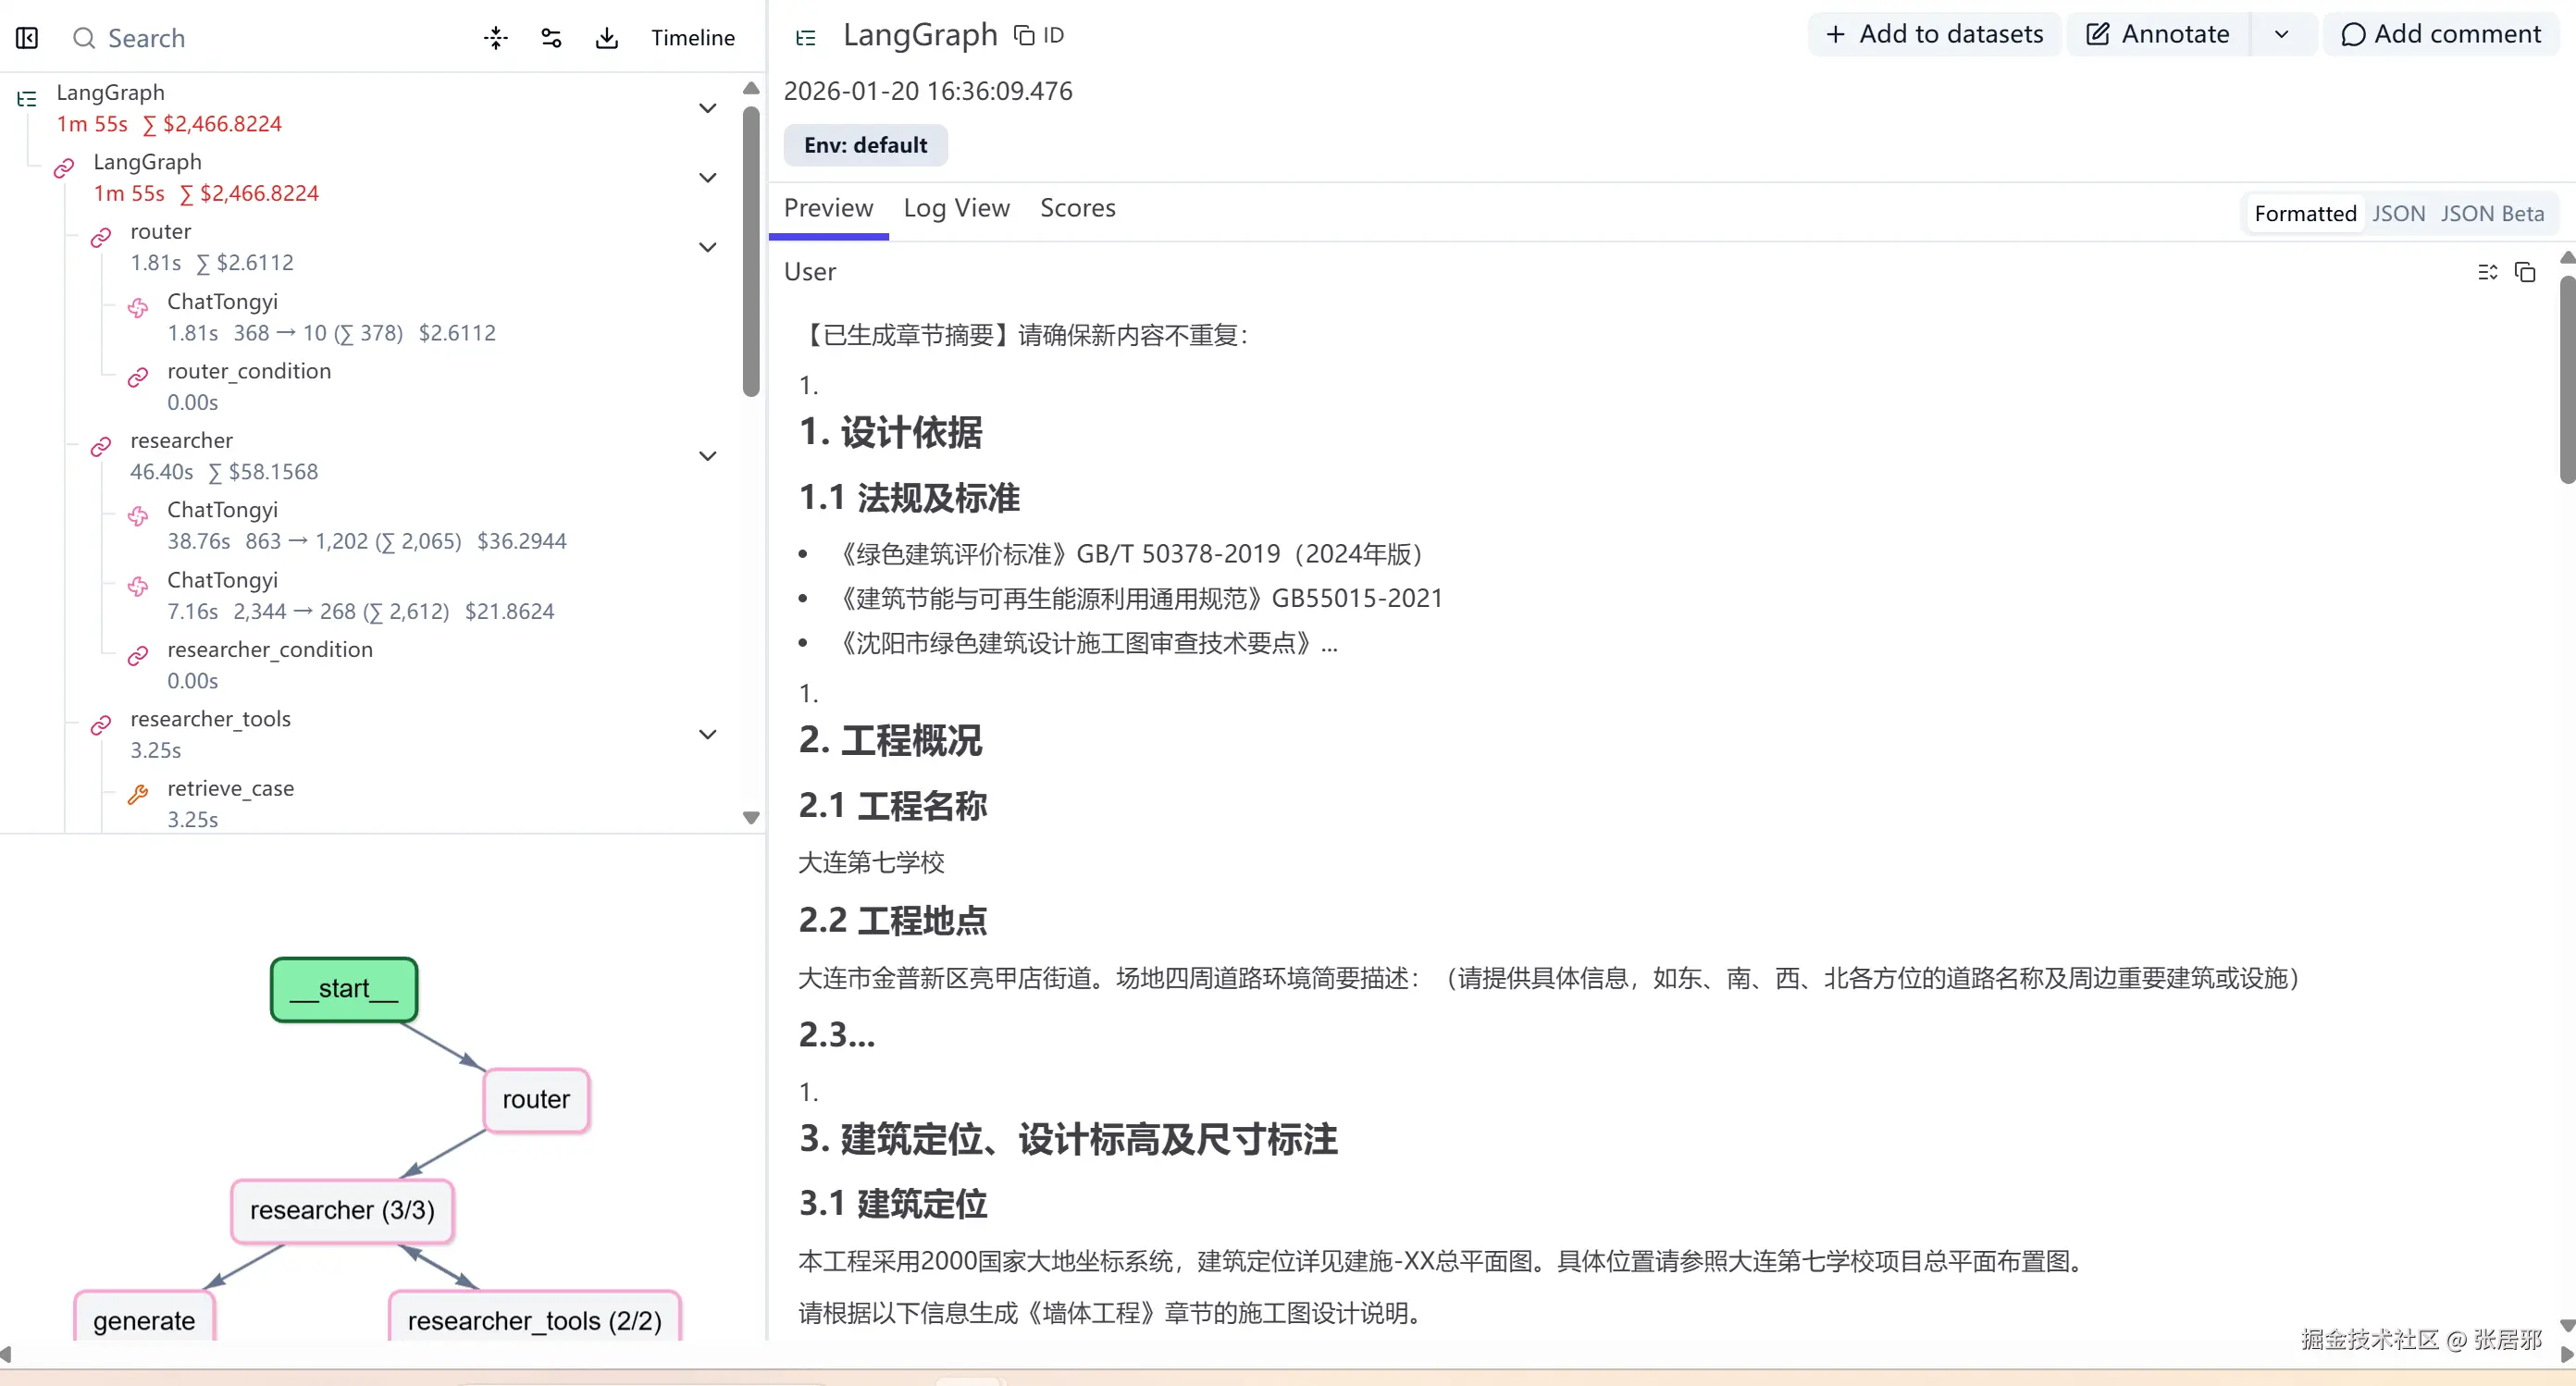Collapse the researcher span chevron
The height and width of the screenshot is (1386, 2576).
tap(707, 456)
